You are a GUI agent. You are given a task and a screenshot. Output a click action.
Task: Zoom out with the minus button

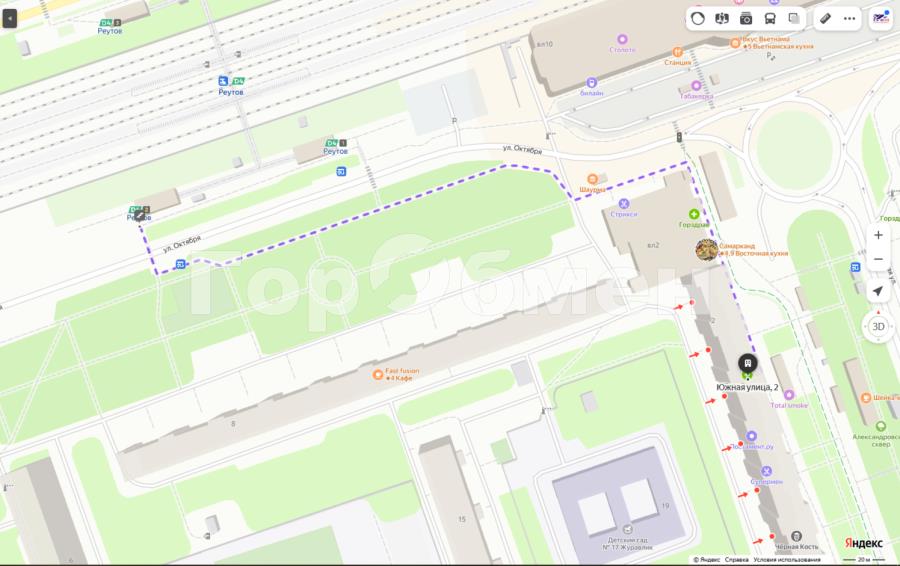tap(878, 259)
